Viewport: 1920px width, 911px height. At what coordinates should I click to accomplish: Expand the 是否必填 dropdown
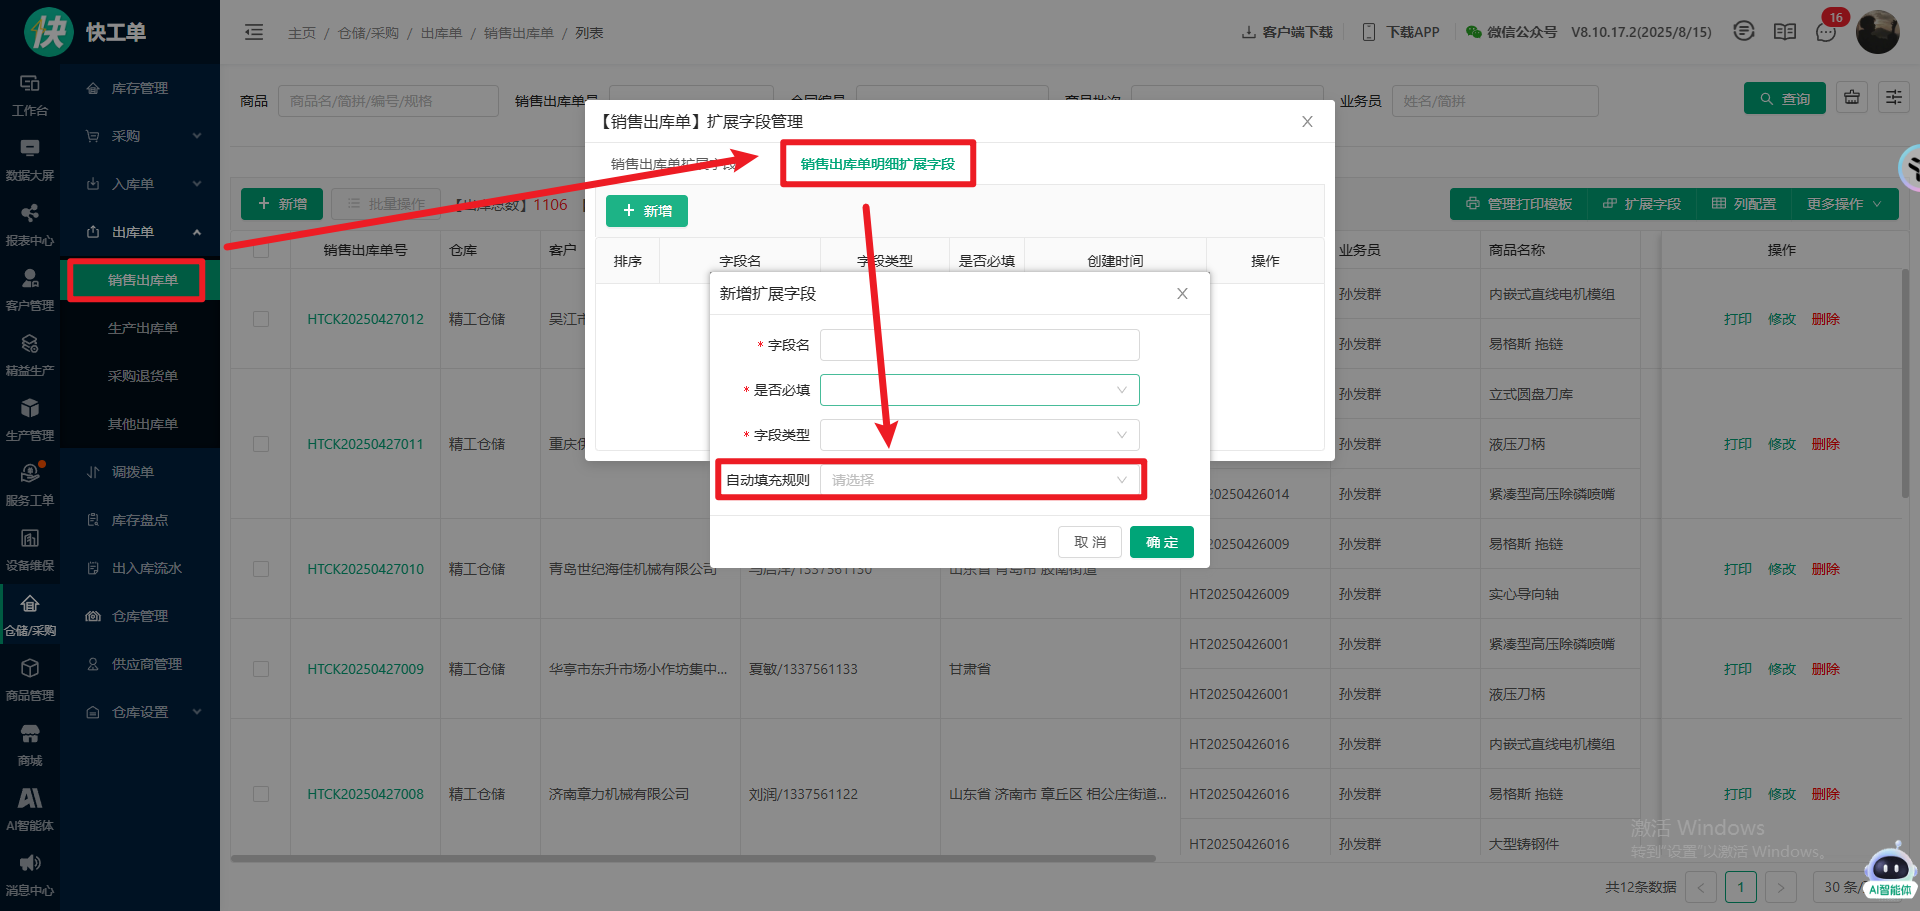point(979,390)
